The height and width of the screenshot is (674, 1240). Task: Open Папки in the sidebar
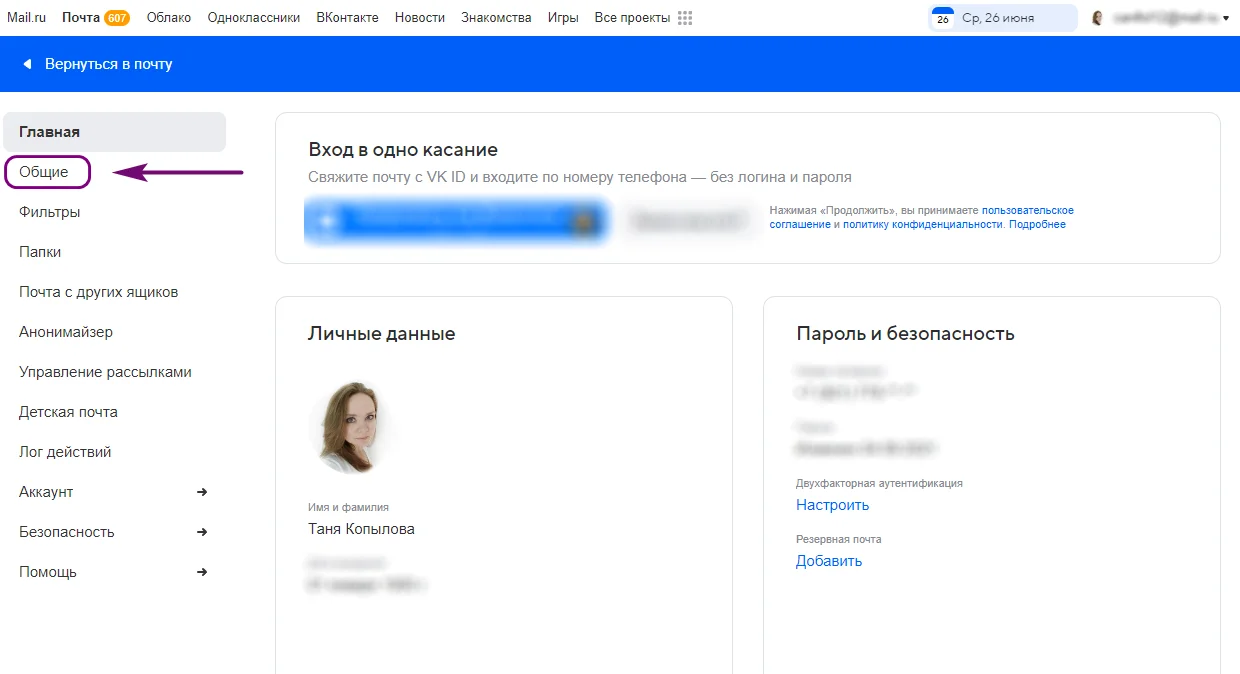[x=40, y=252]
